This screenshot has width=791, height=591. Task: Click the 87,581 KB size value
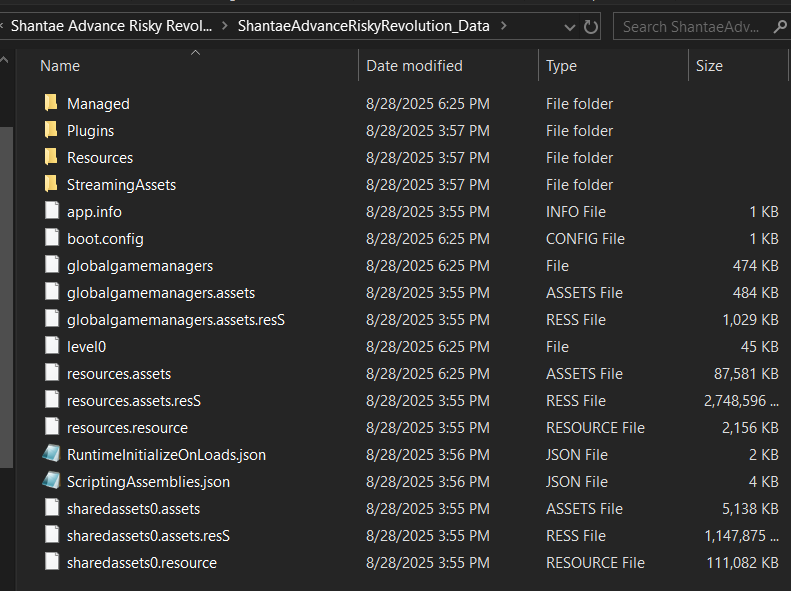746,374
